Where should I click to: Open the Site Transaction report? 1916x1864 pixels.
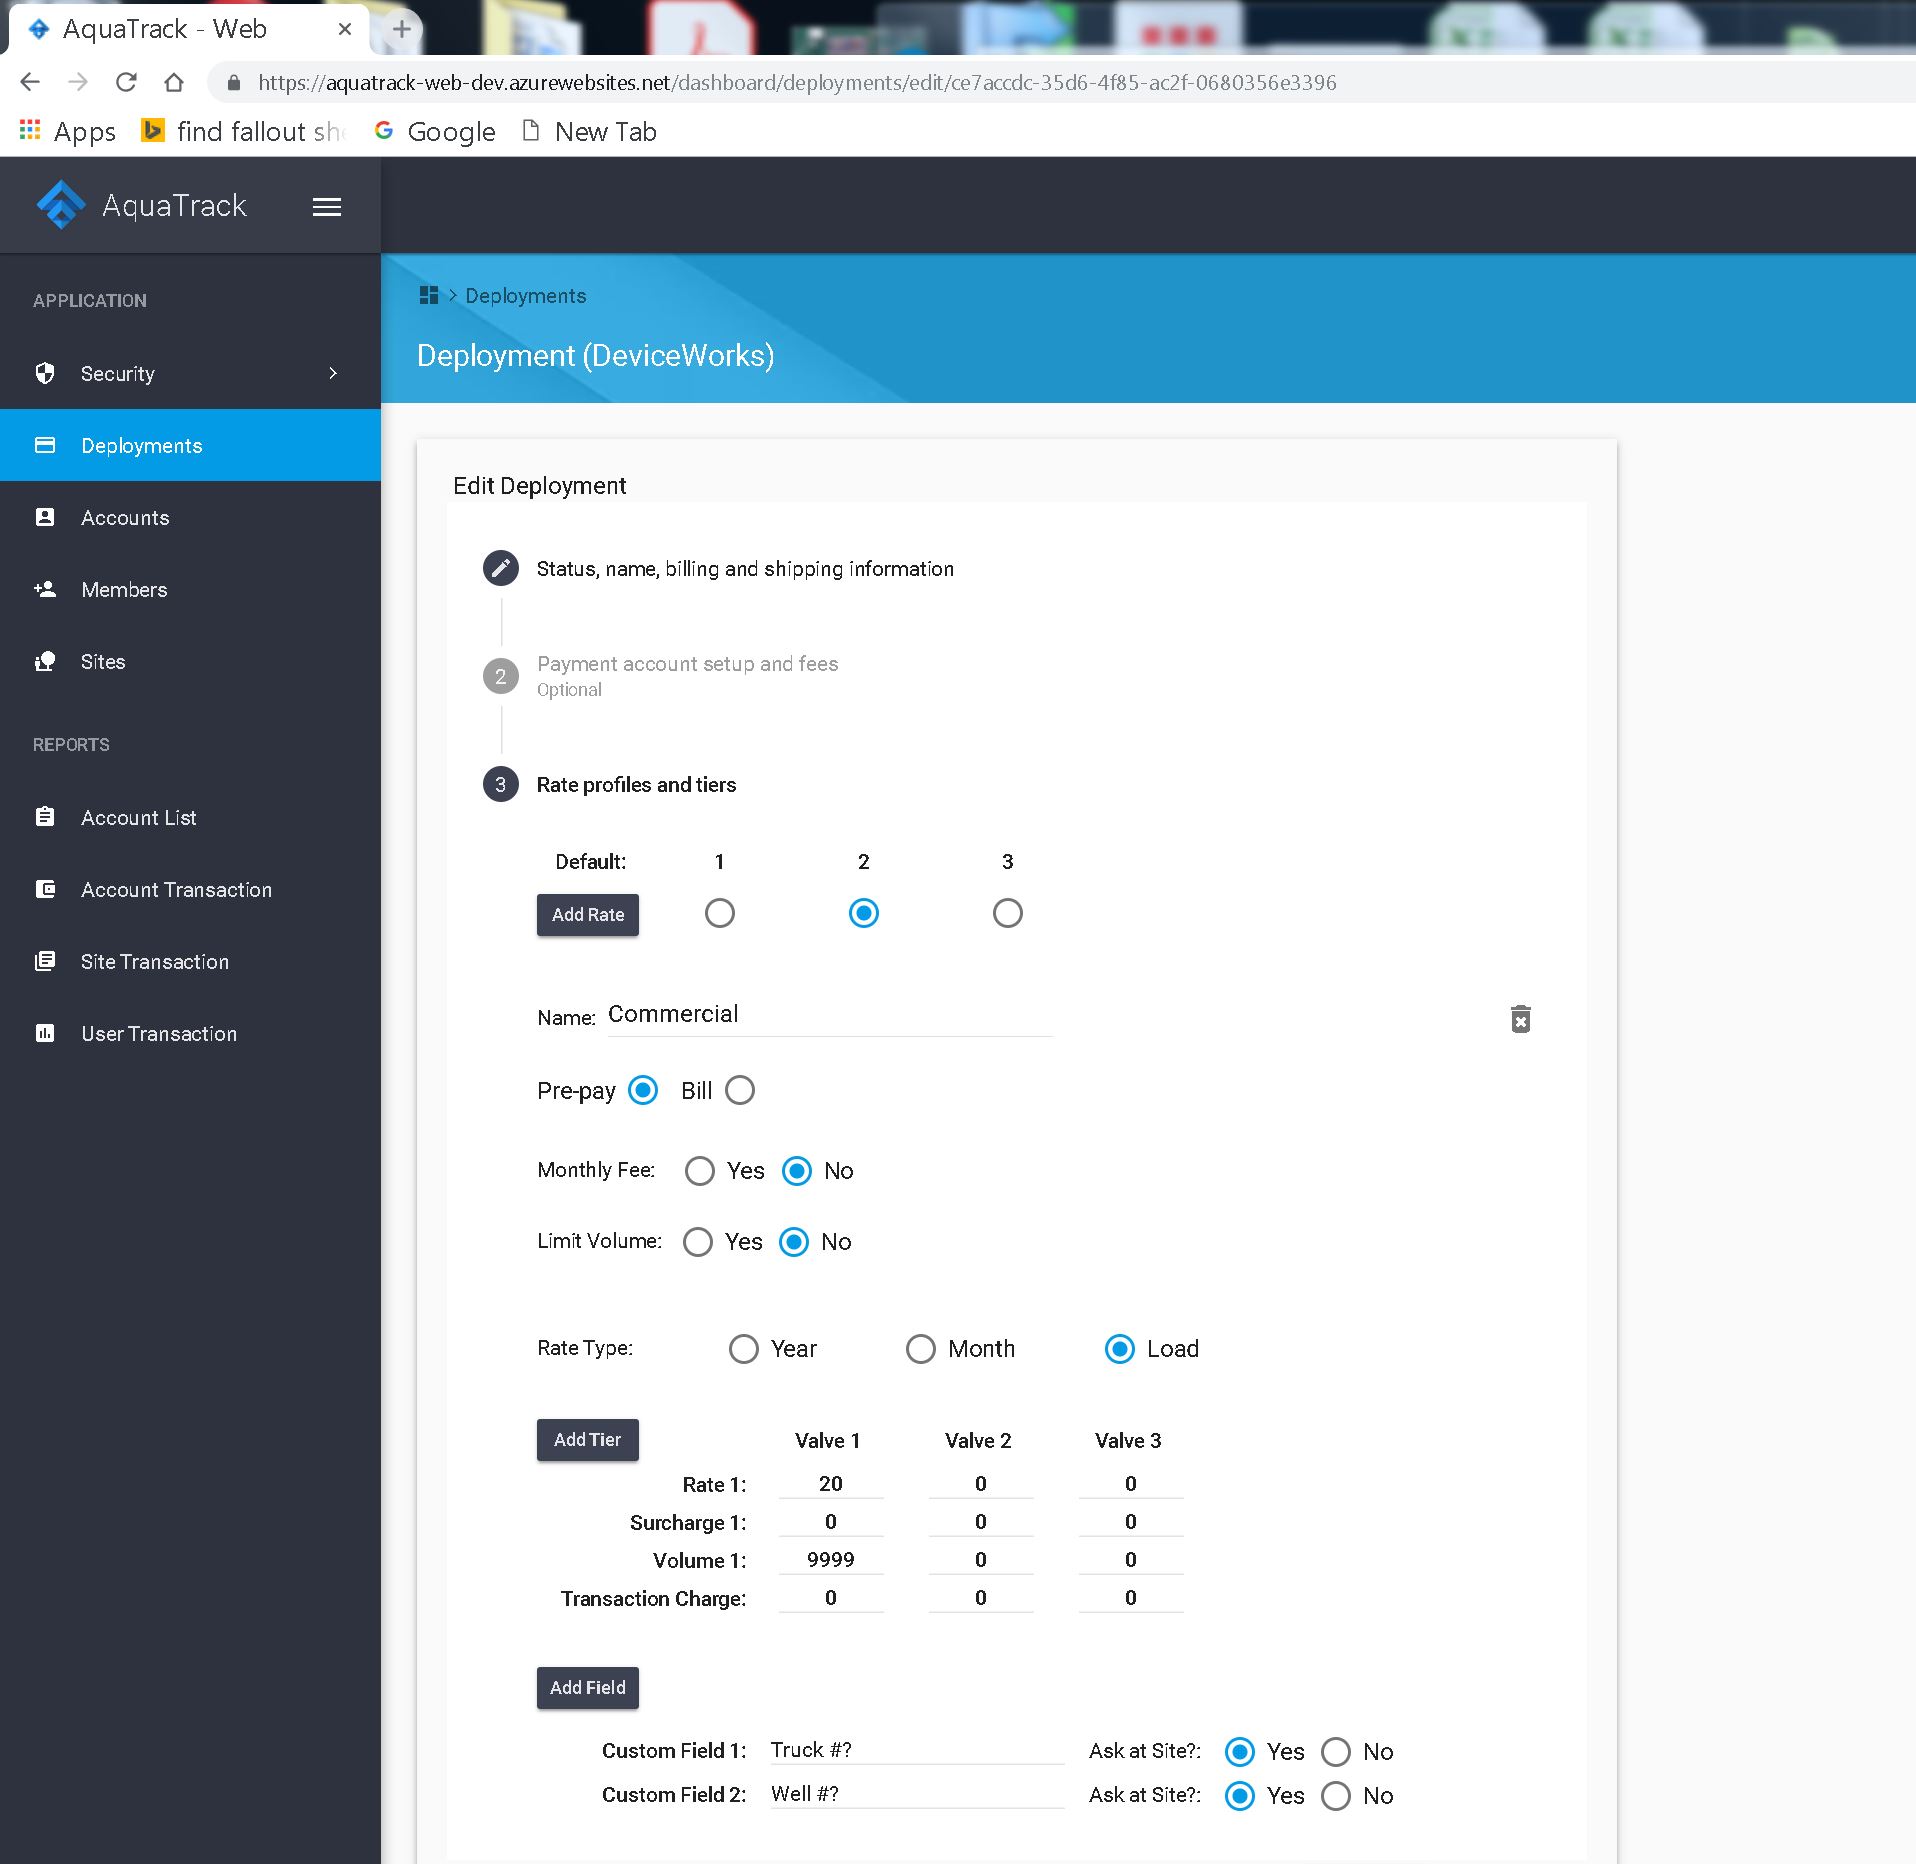click(155, 961)
